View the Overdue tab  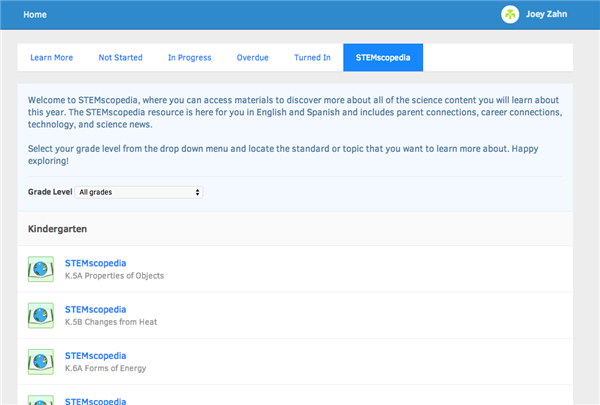tap(252, 58)
